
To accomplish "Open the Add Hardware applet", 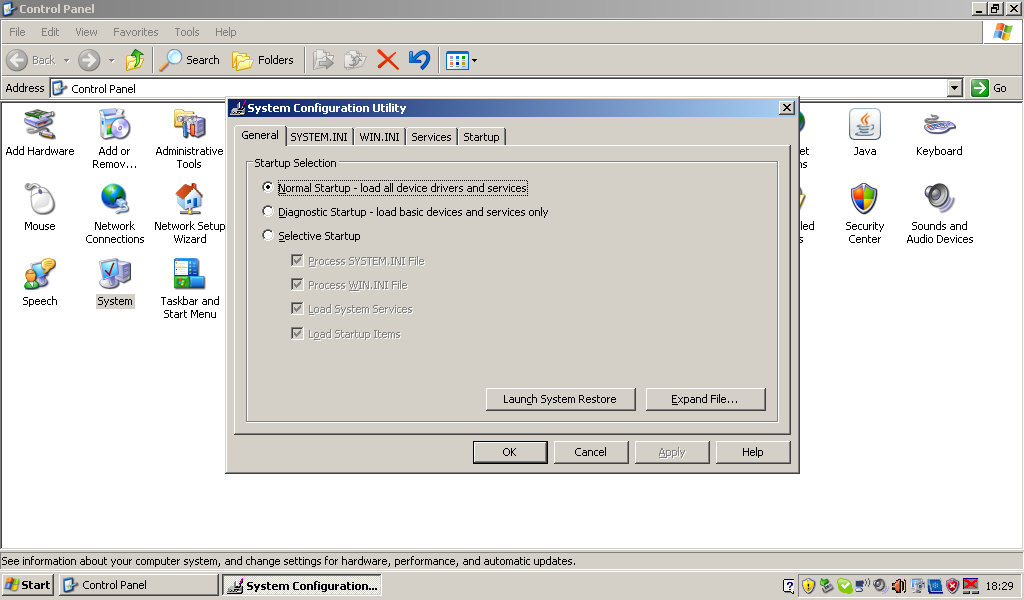I will pos(40,133).
